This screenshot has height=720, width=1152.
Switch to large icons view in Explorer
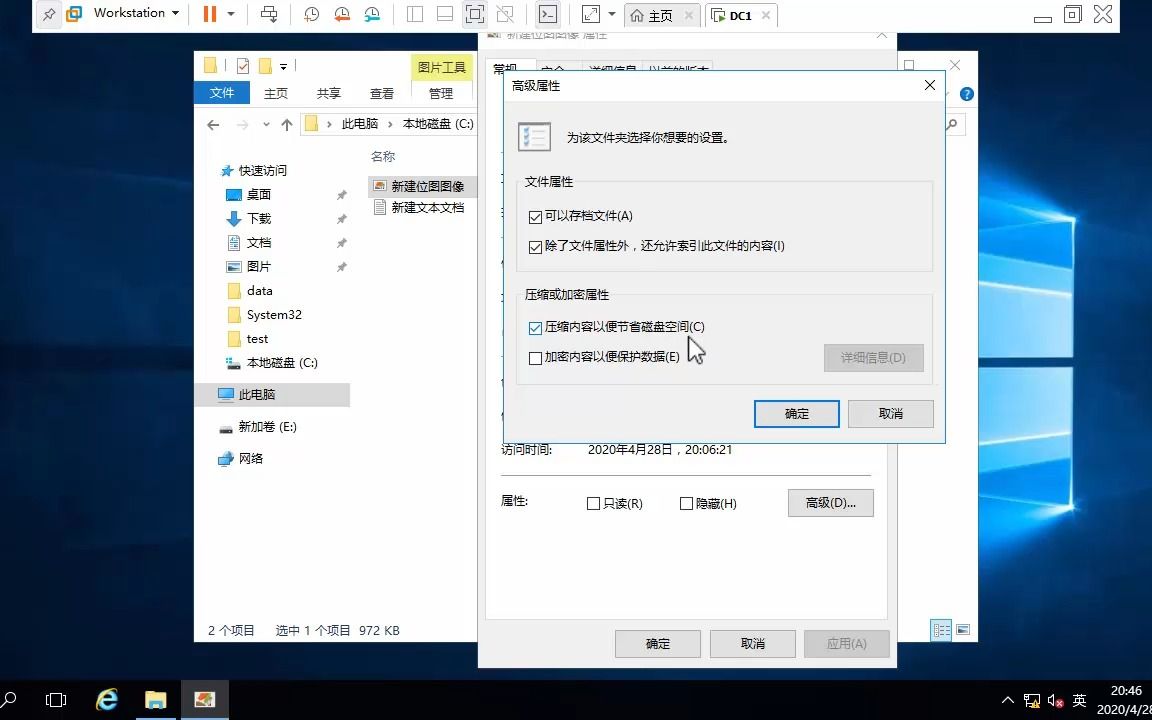(x=963, y=630)
